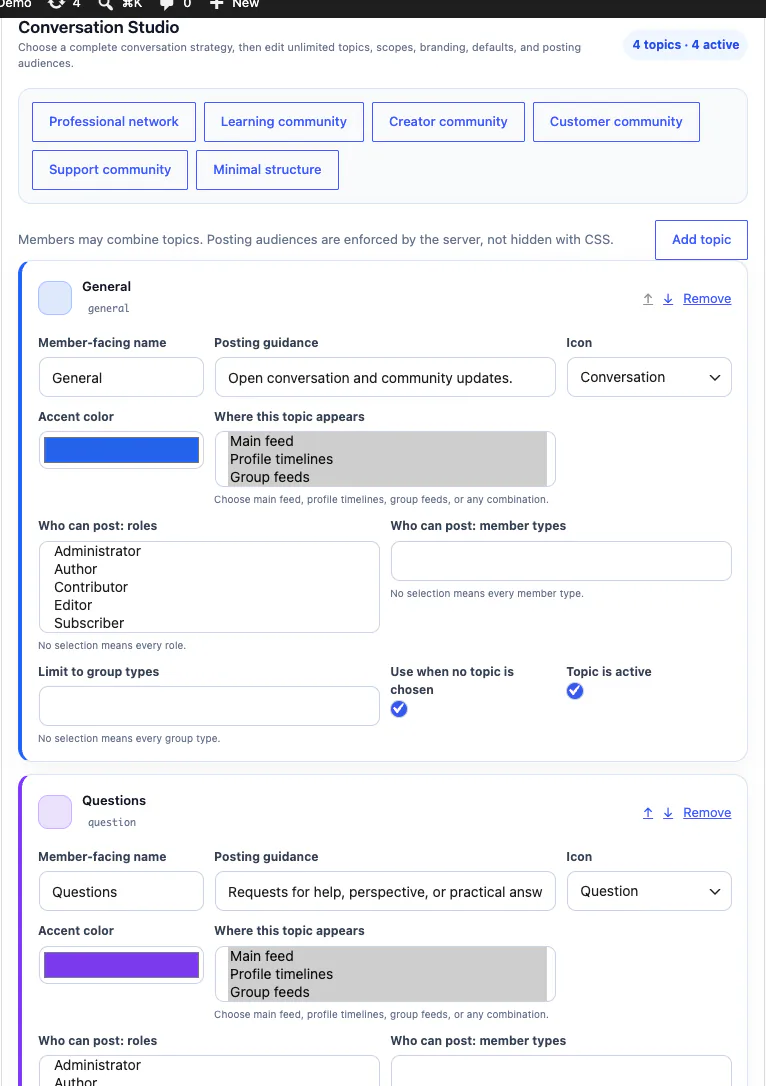Open the blue accent color picker

(121, 450)
